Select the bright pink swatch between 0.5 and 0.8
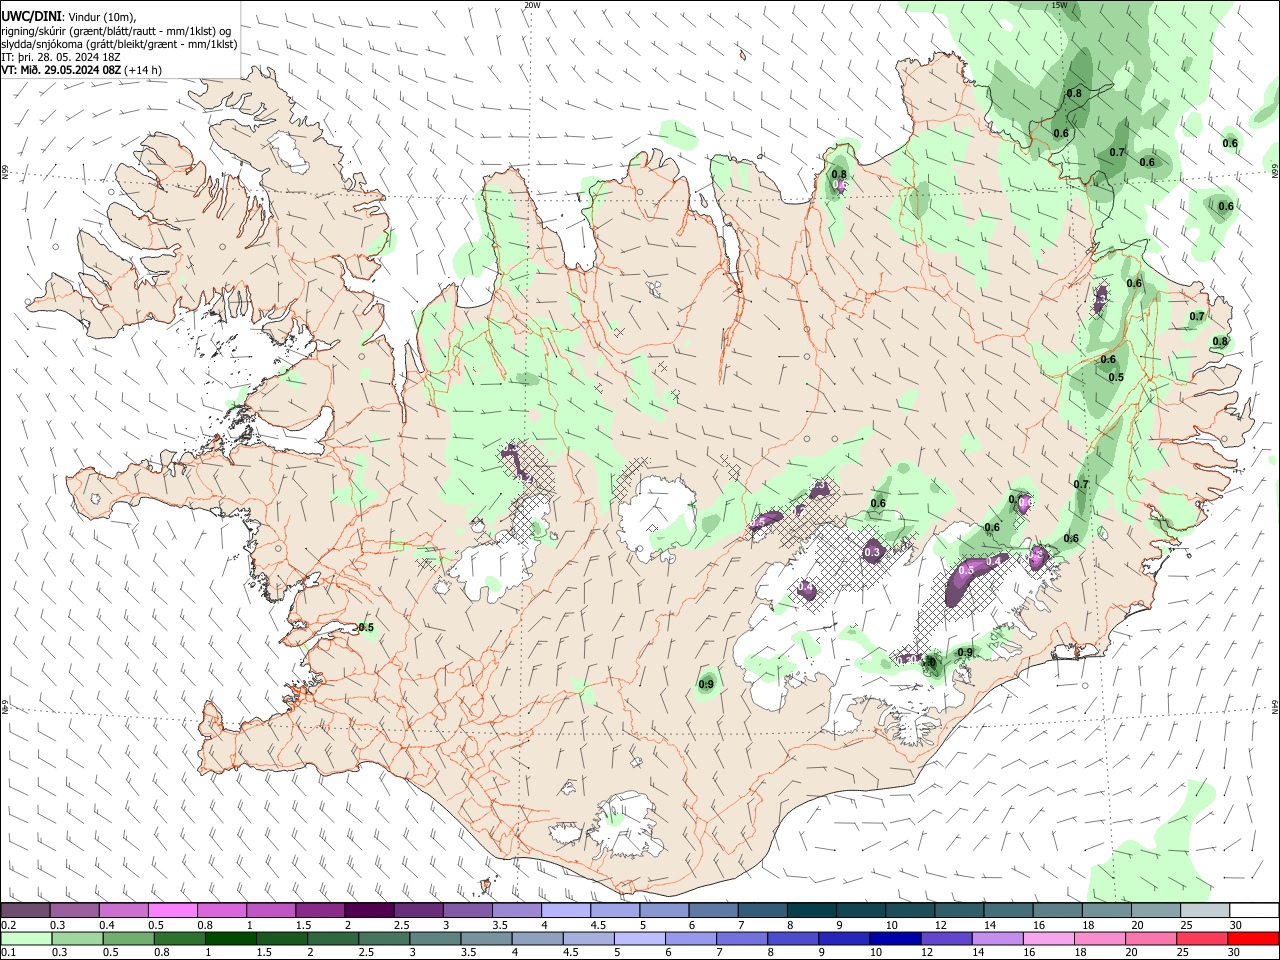Screen dimensions: 1280x960 click(x=173, y=910)
